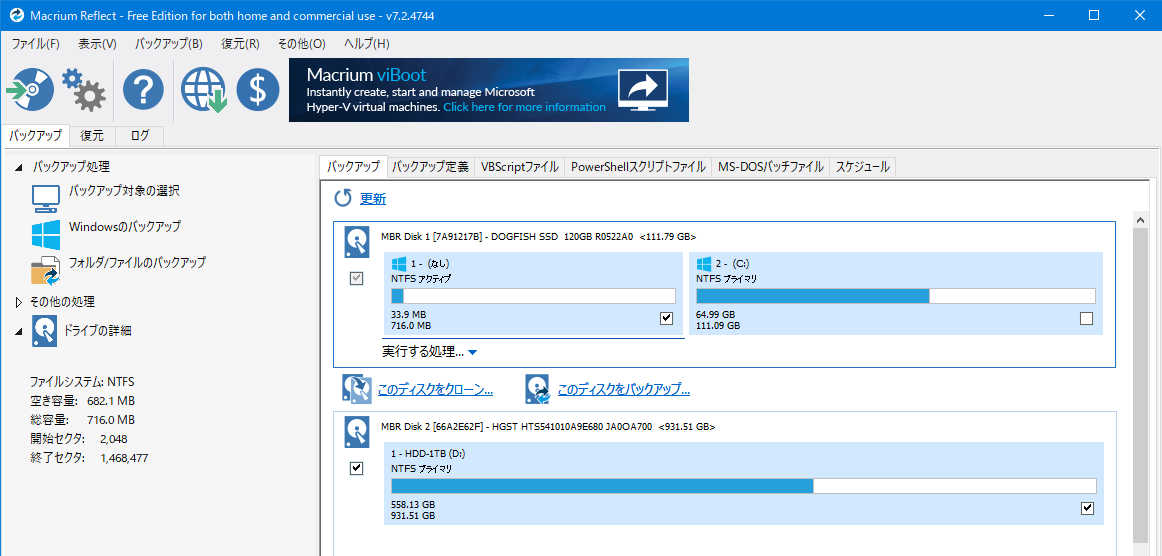
Task: Click the globe update download icon
Action: click(203, 90)
